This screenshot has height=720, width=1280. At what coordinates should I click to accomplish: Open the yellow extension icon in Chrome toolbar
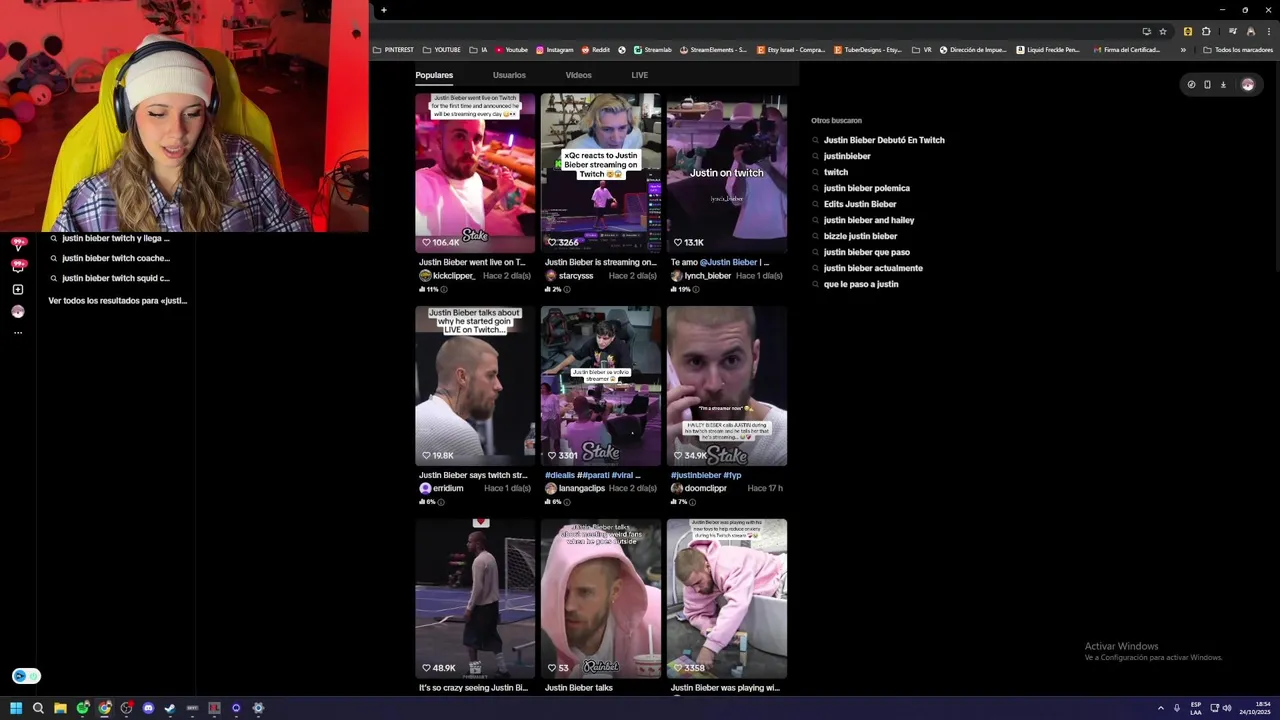tap(1188, 31)
